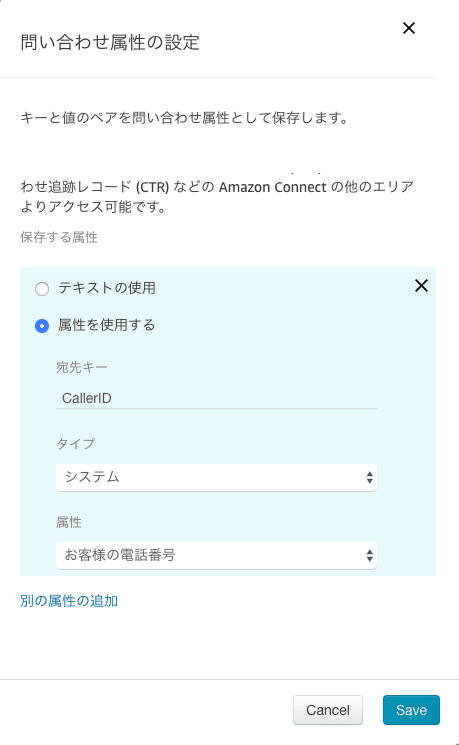Select the テキストの使用 radio button
The height and width of the screenshot is (745, 459).
click(x=42, y=289)
